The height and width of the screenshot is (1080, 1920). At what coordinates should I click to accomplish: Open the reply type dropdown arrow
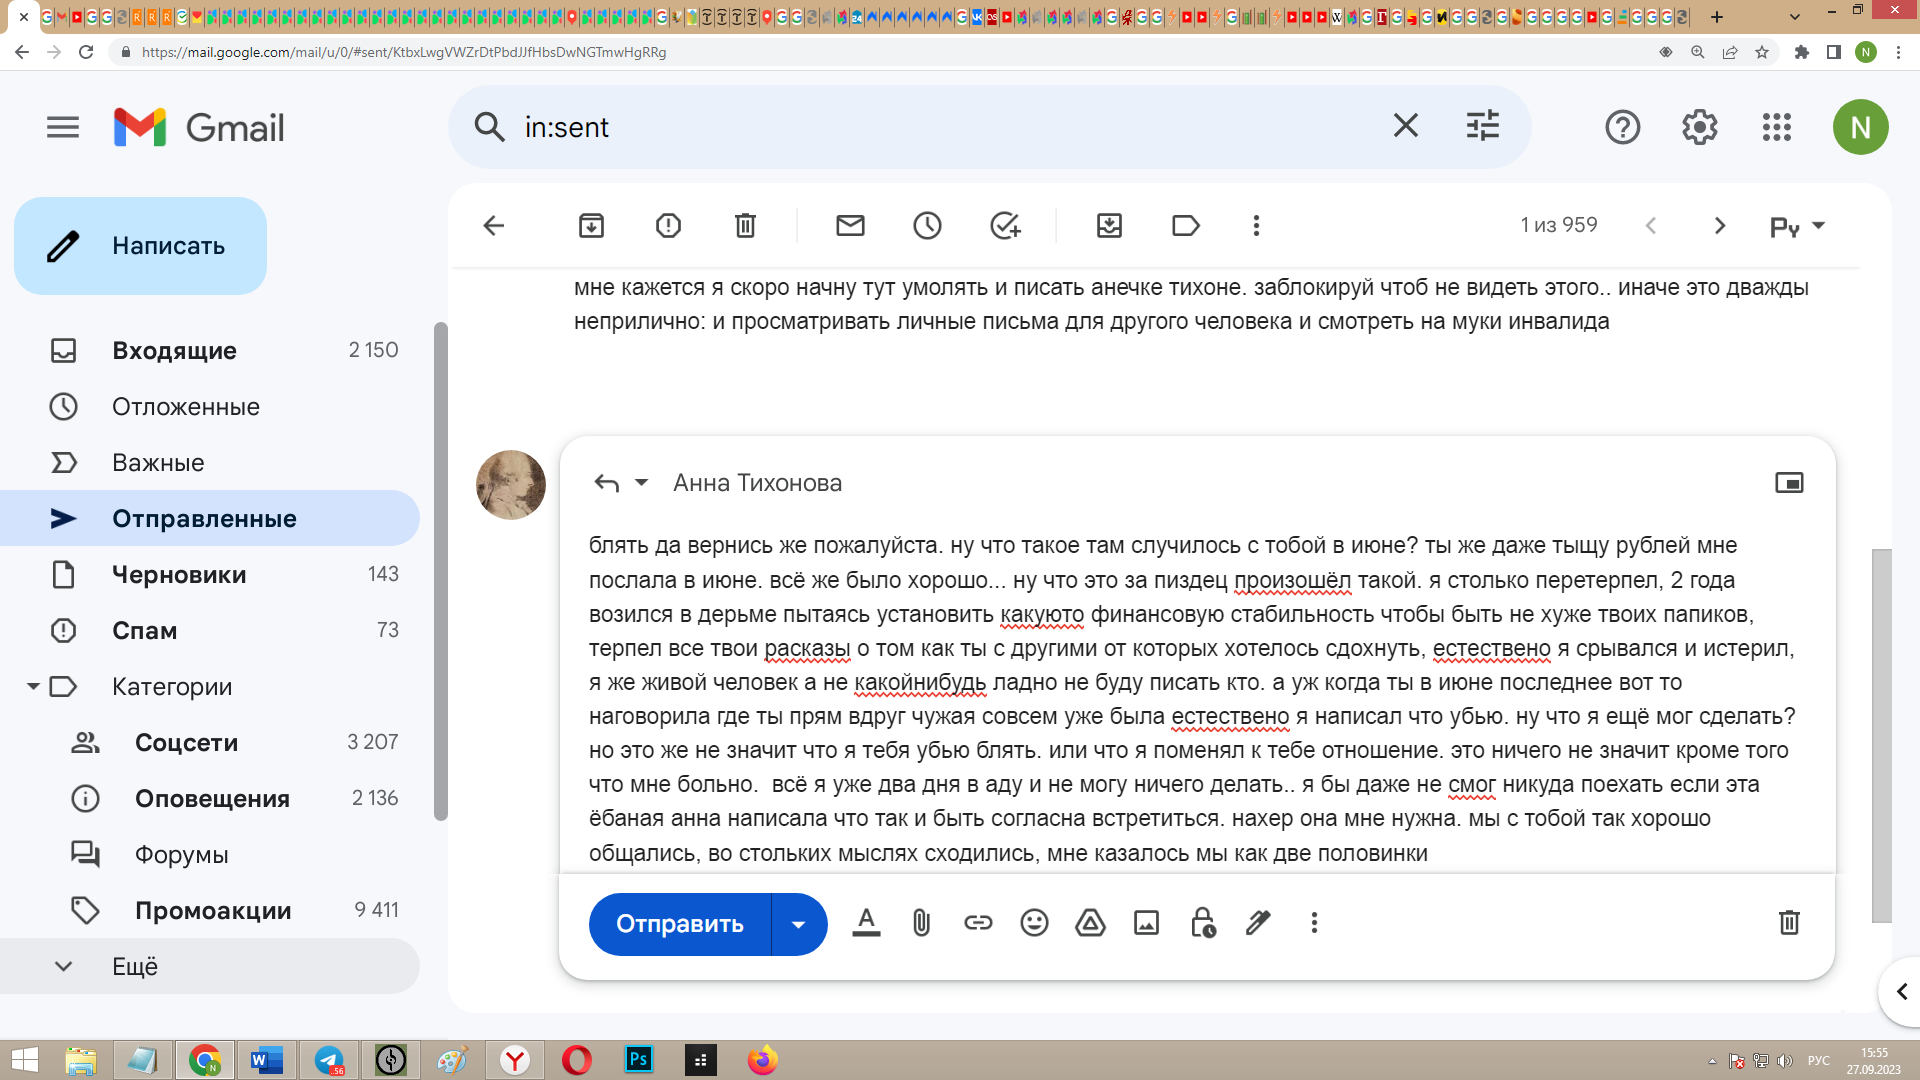point(642,483)
